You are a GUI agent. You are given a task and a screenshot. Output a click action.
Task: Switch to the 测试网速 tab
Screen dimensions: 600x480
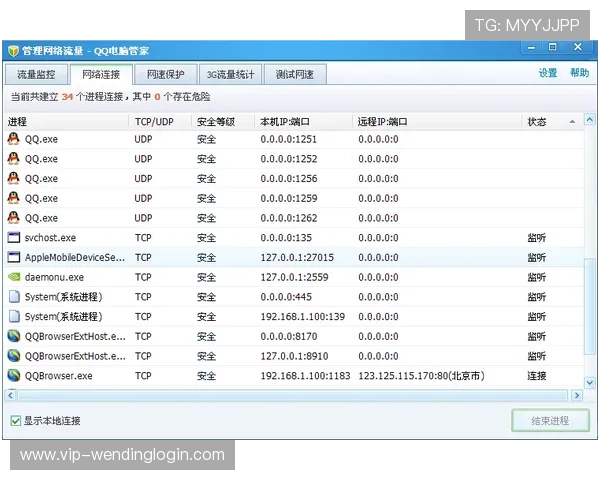pyautogui.click(x=295, y=74)
